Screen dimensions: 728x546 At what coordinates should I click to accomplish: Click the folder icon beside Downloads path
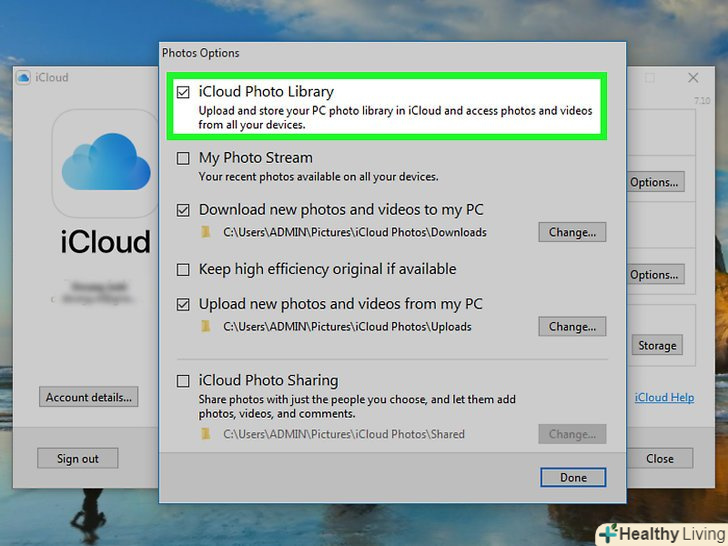pyautogui.click(x=206, y=232)
